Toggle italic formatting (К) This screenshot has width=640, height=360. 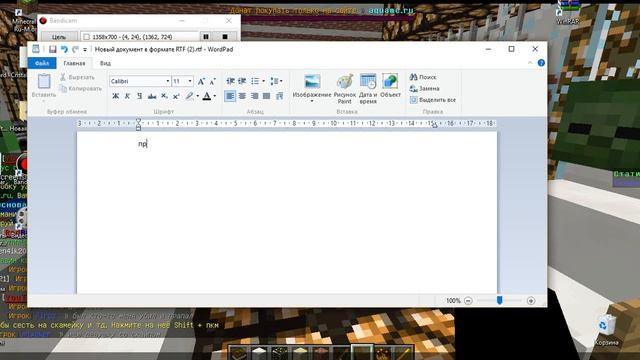pyautogui.click(x=127, y=96)
